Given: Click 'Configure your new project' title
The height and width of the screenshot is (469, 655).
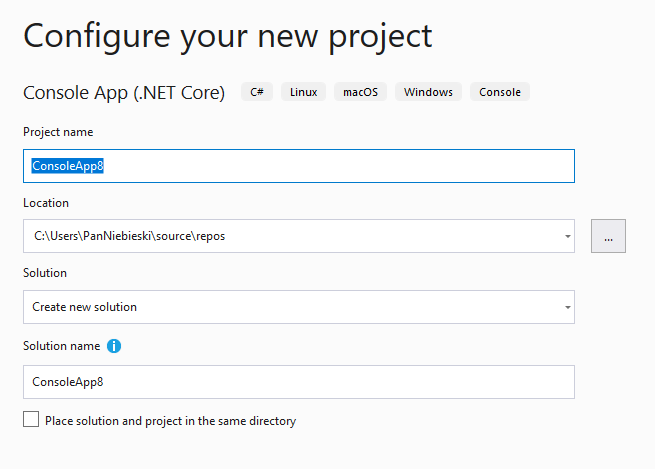Looking at the screenshot, I should click(x=228, y=37).
